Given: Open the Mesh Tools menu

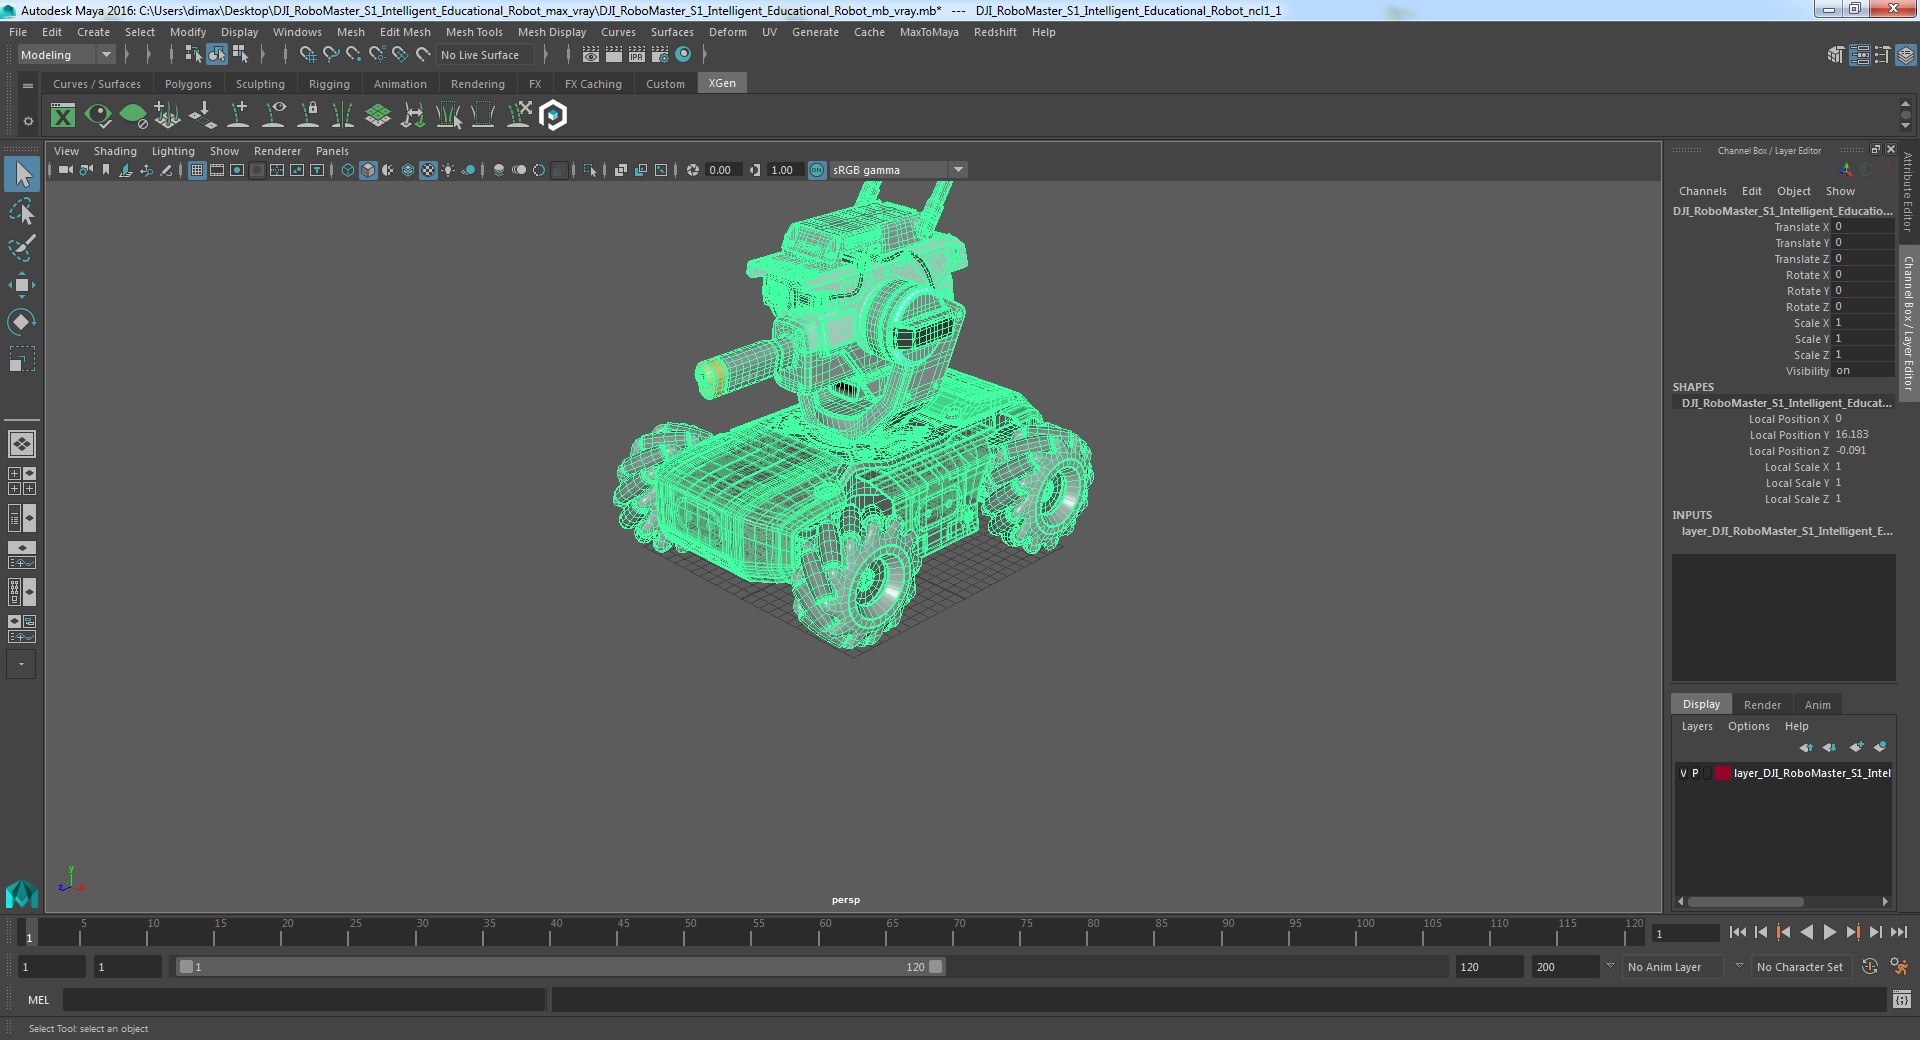Looking at the screenshot, I should 474,32.
